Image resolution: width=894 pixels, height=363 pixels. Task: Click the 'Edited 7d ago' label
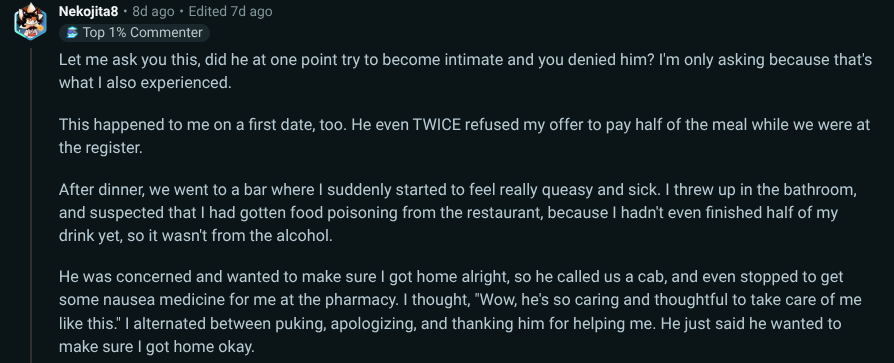(230, 11)
